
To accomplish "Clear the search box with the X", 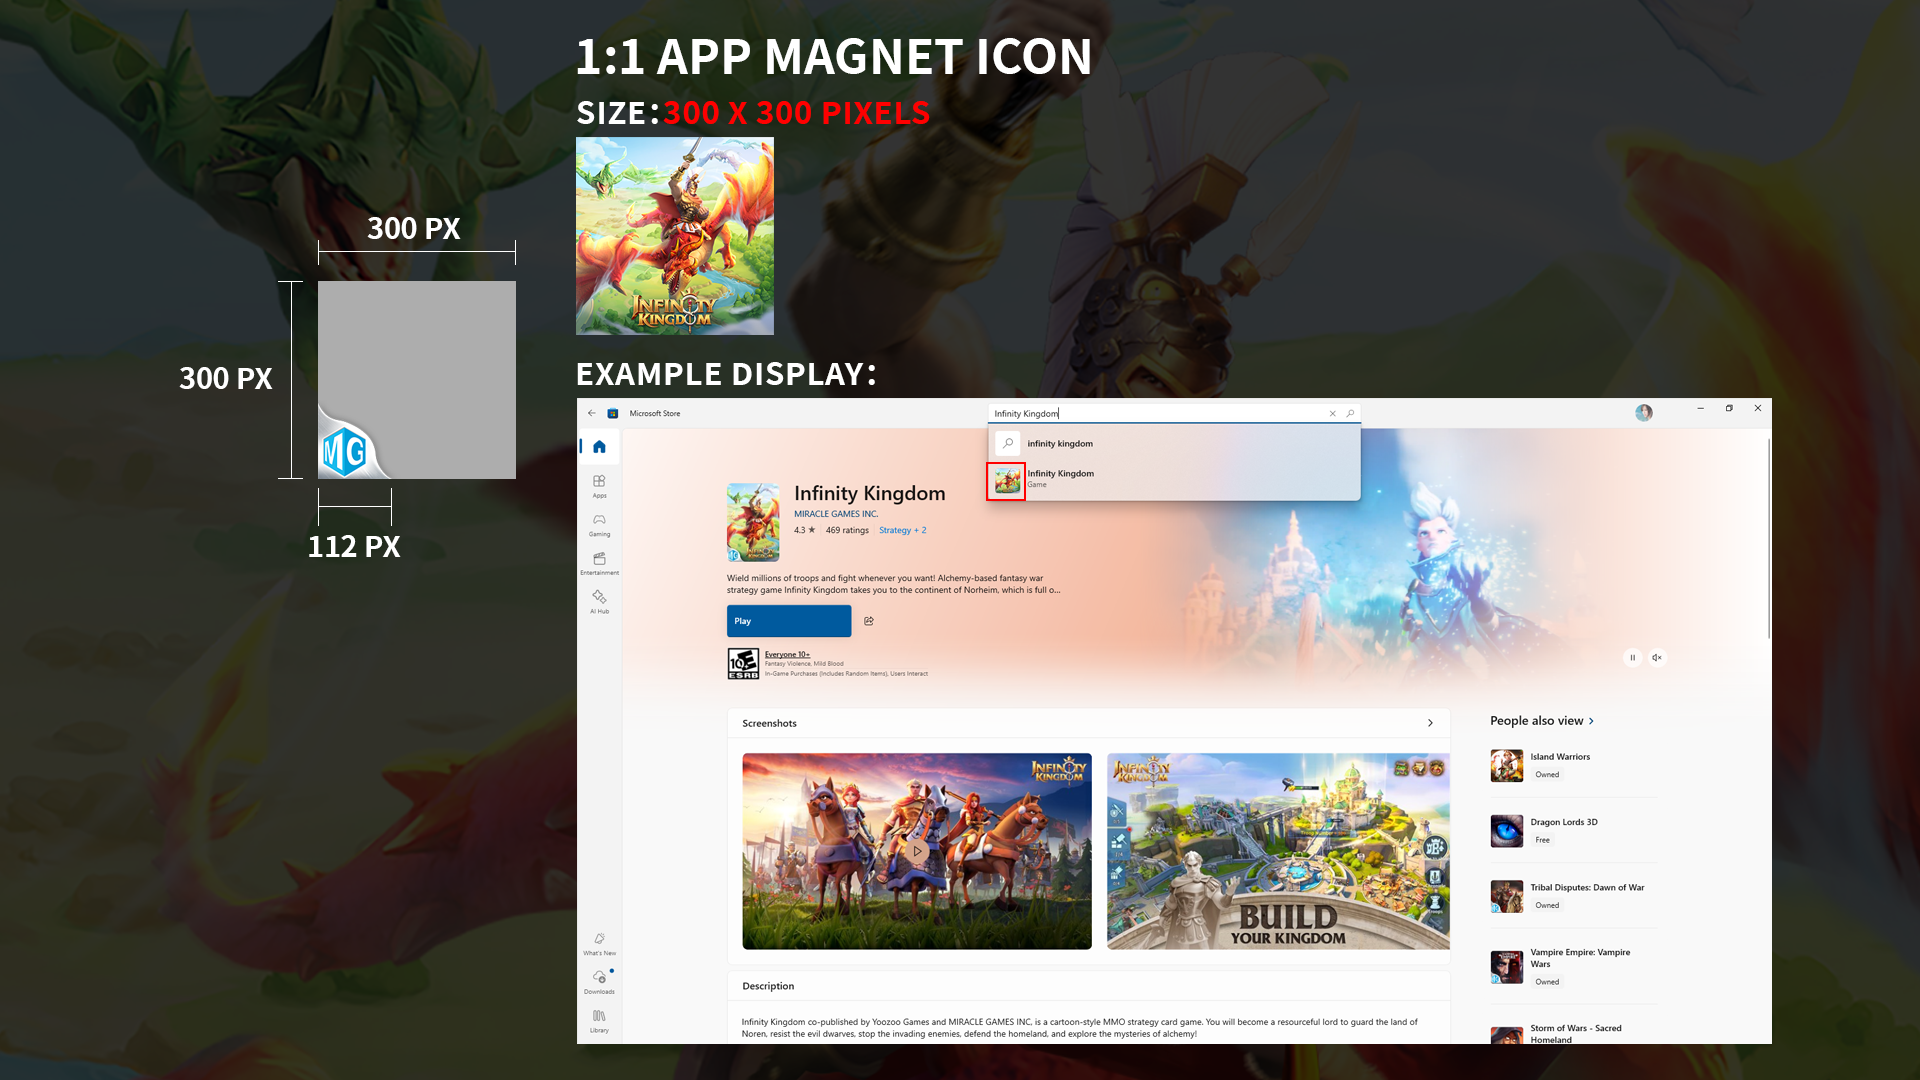I will point(1332,413).
